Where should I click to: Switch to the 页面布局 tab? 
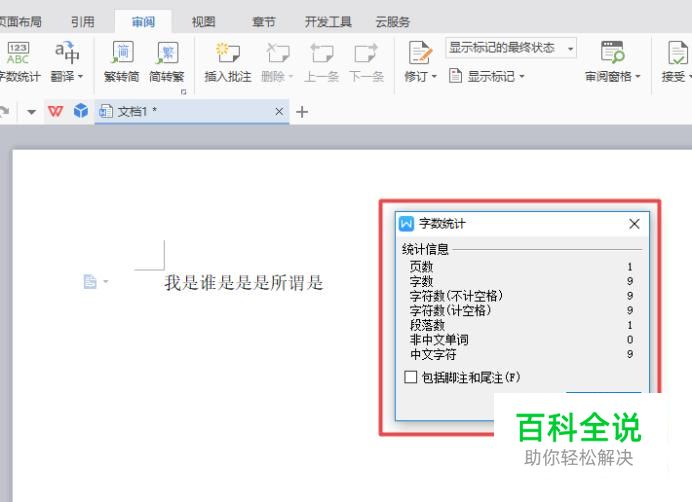pos(20,22)
